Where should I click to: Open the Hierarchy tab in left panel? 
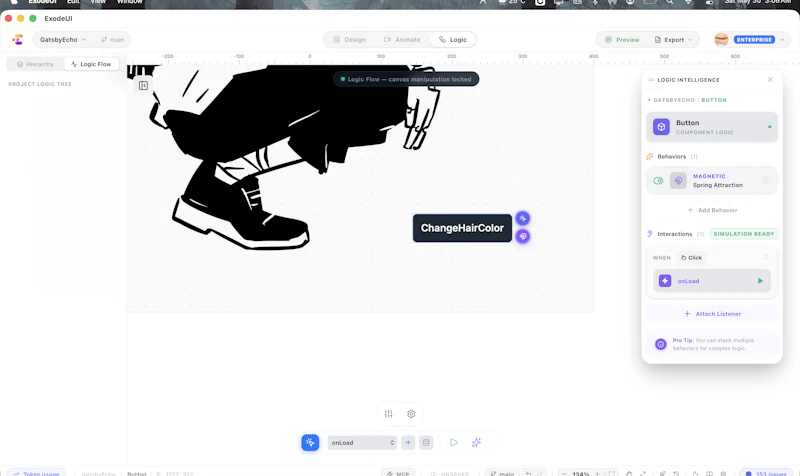click(x=35, y=64)
